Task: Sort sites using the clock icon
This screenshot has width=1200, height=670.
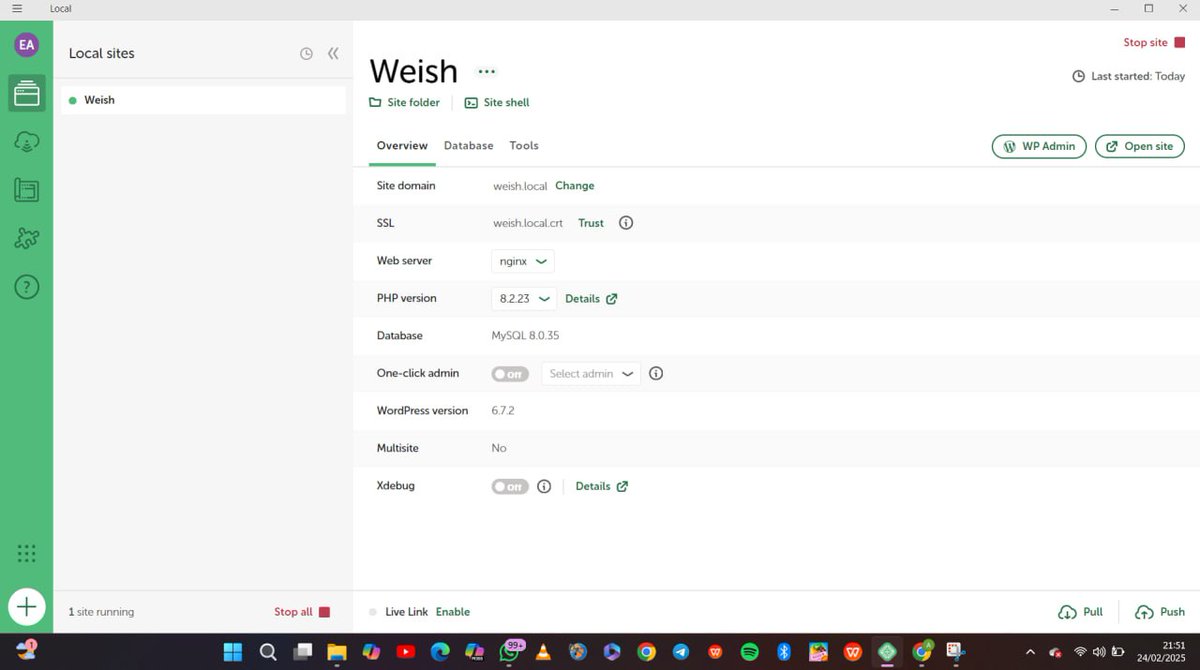Action: tap(306, 54)
